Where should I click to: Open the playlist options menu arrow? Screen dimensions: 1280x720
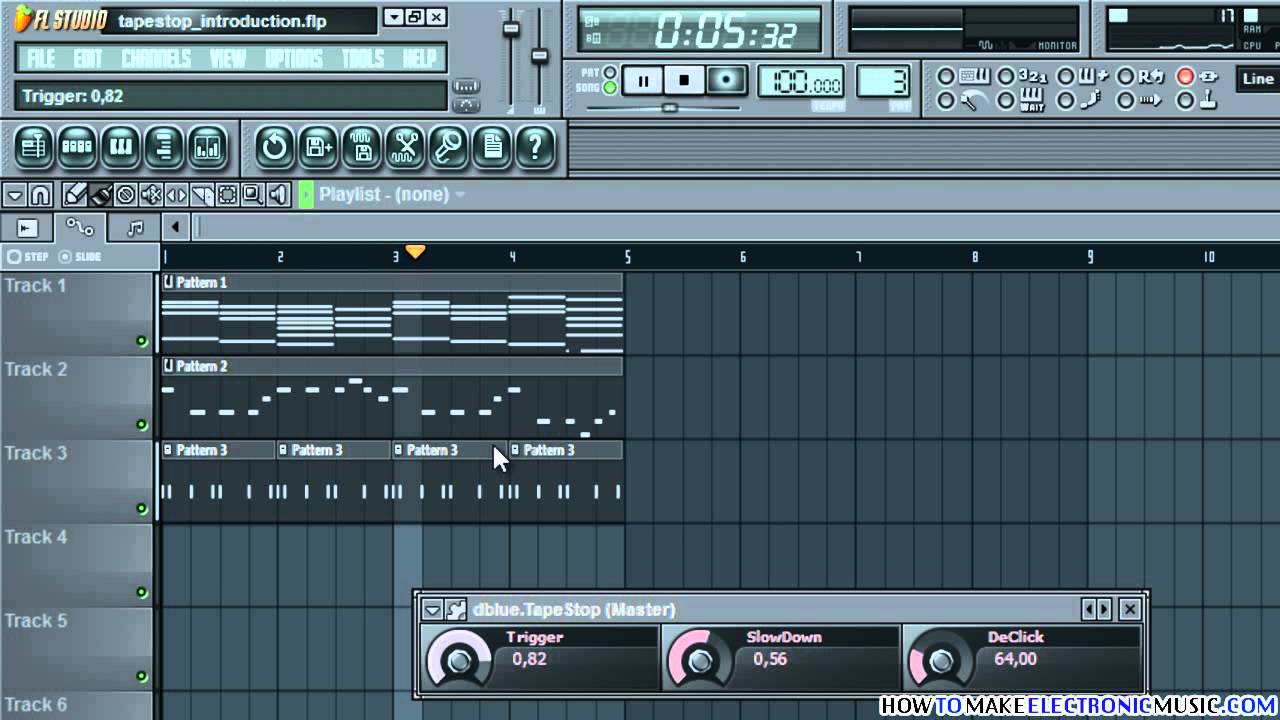[x=15, y=194]
